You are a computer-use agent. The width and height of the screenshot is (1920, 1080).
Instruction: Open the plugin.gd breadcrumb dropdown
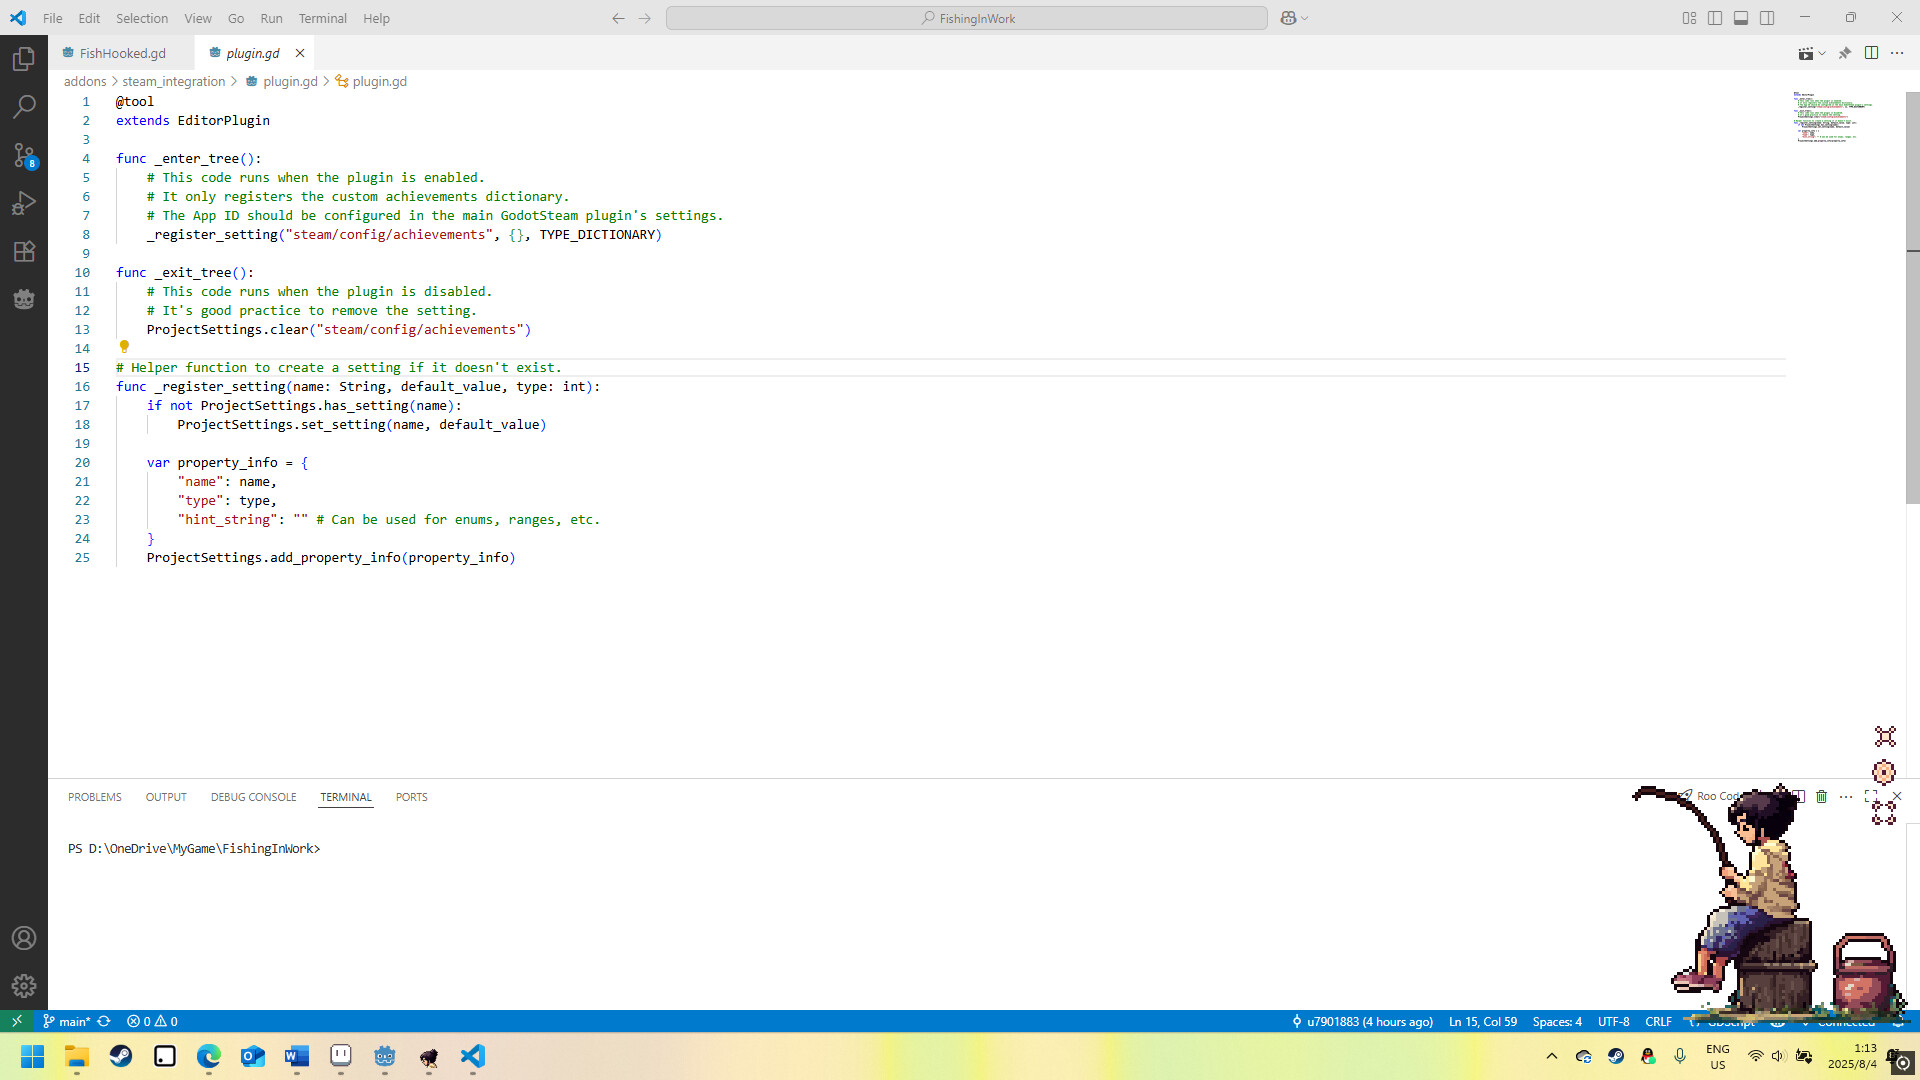[x=290, y=81]
